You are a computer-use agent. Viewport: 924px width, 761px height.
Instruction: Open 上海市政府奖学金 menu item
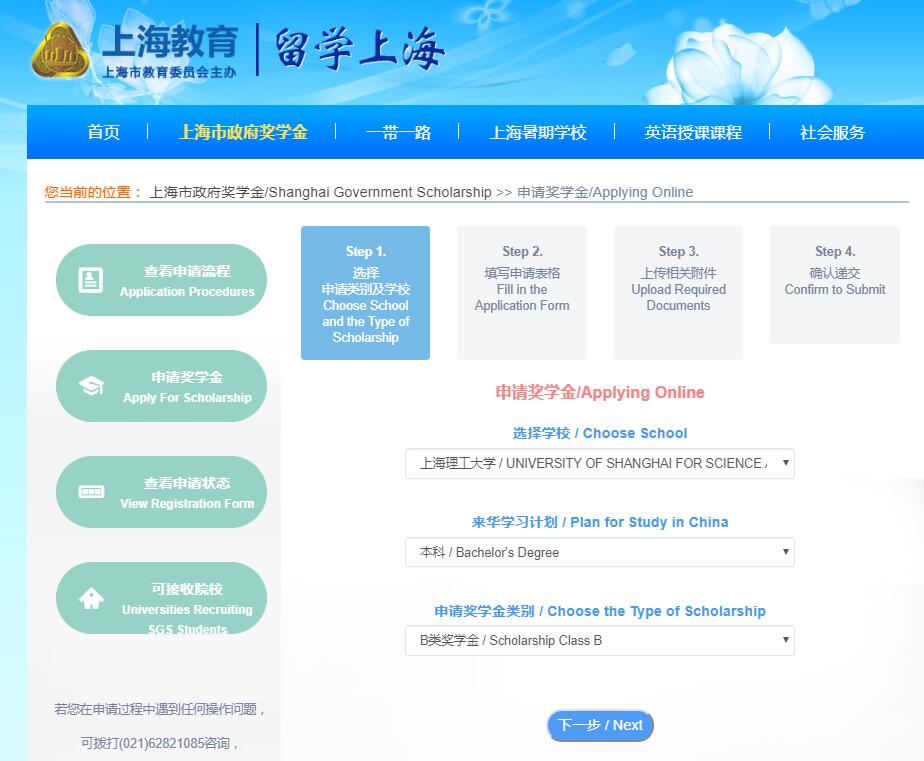tap(243, 132)
